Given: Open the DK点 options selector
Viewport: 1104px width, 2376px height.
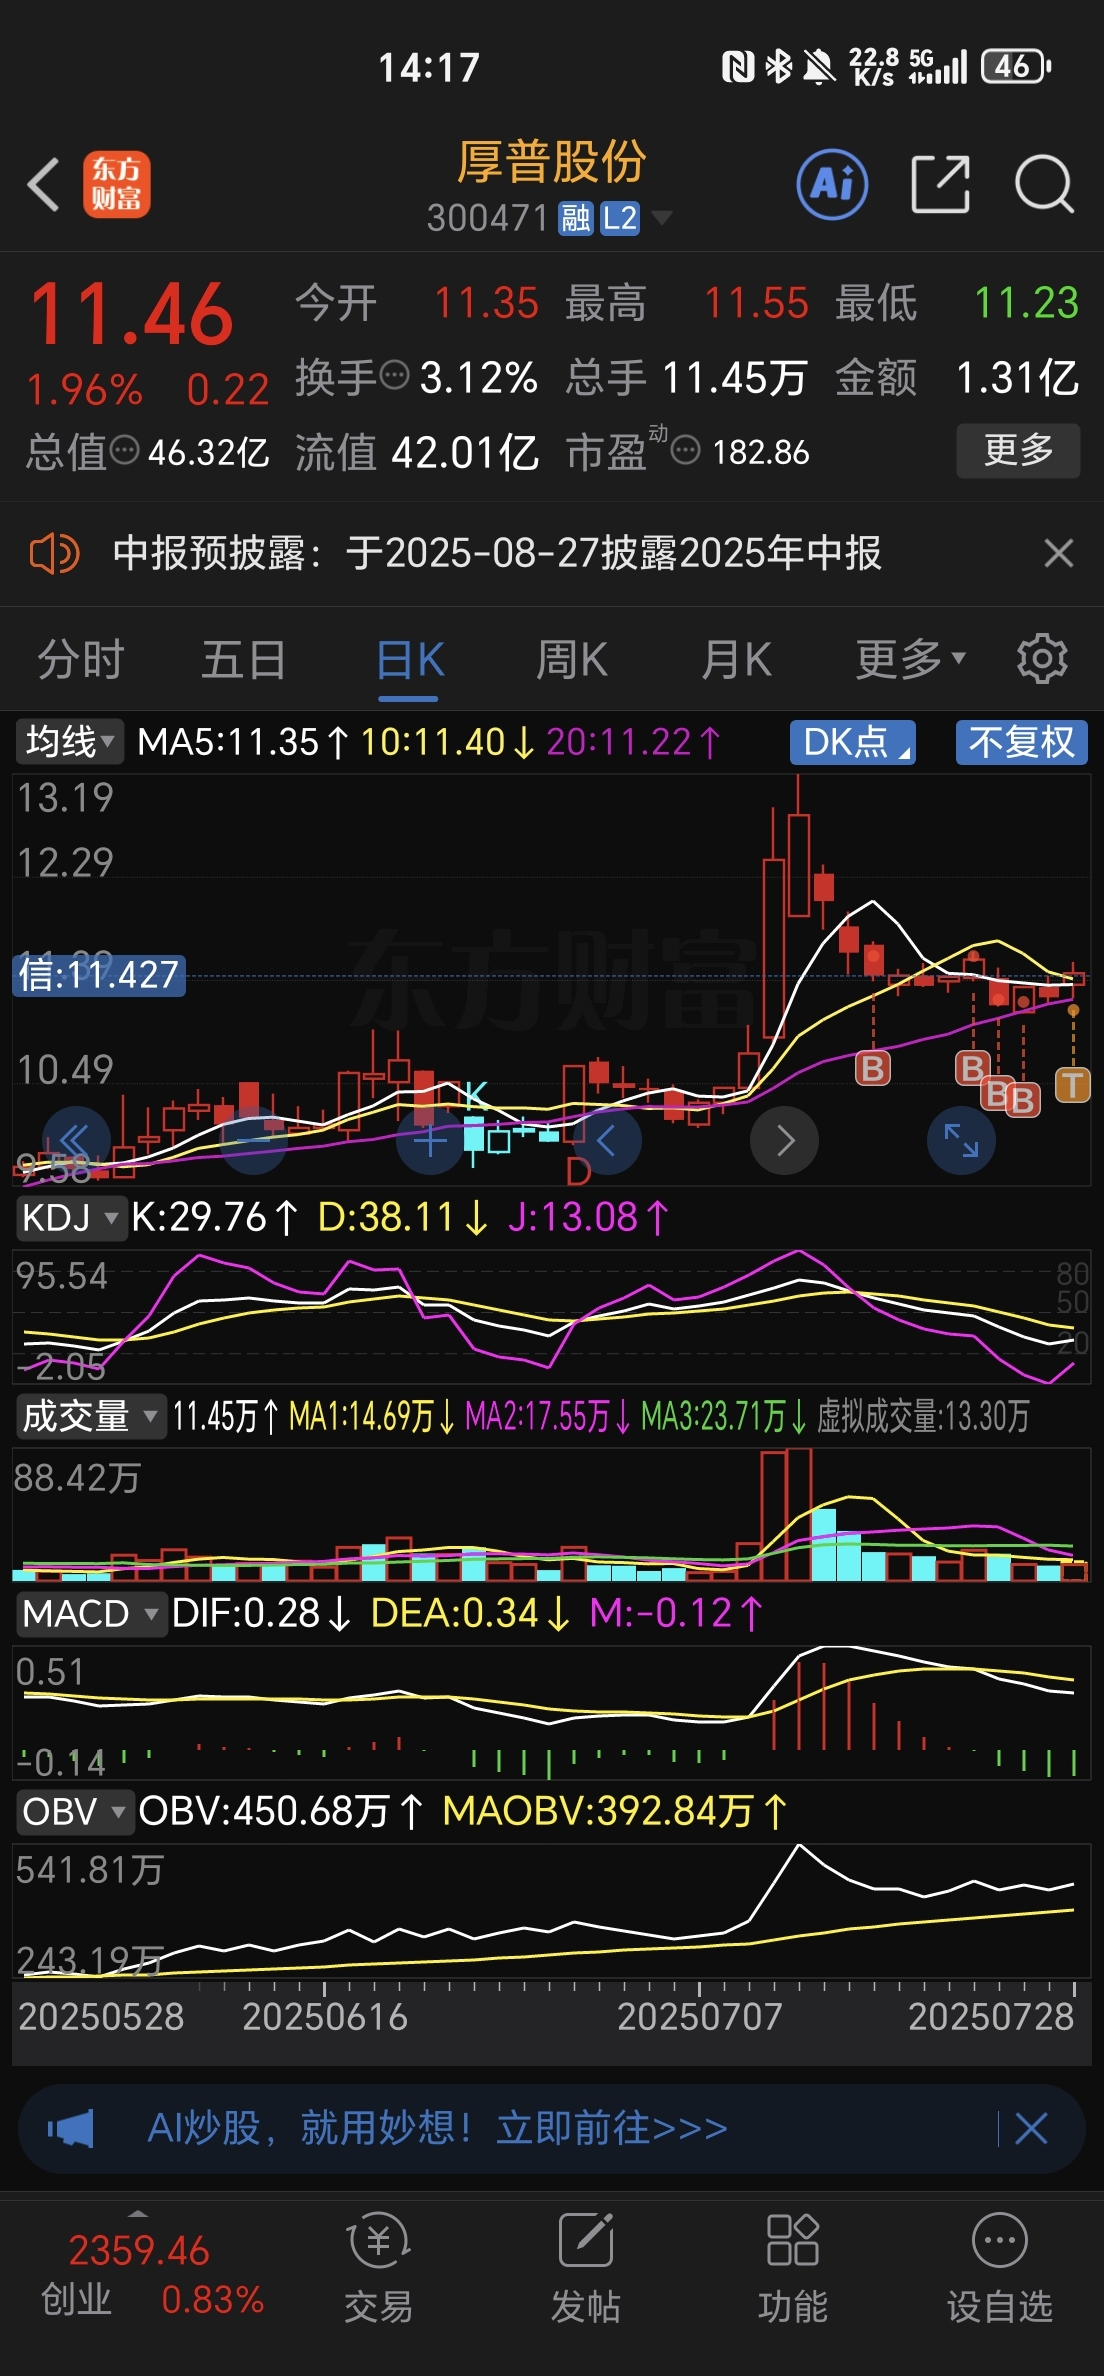Looking at the screenshot, I should (853, 742).
